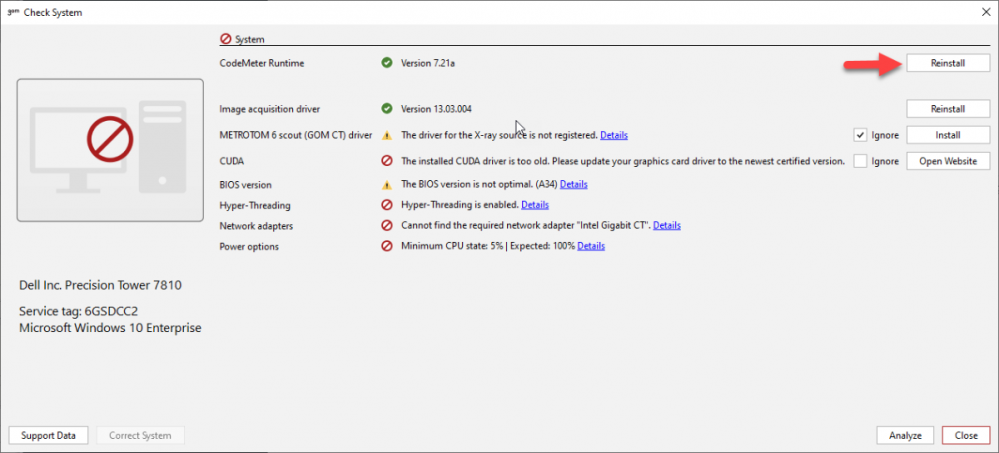999x453 pixels.
Task: Uncheck Ignore for the METROTOM driver
Action: (x=860, y=135)
